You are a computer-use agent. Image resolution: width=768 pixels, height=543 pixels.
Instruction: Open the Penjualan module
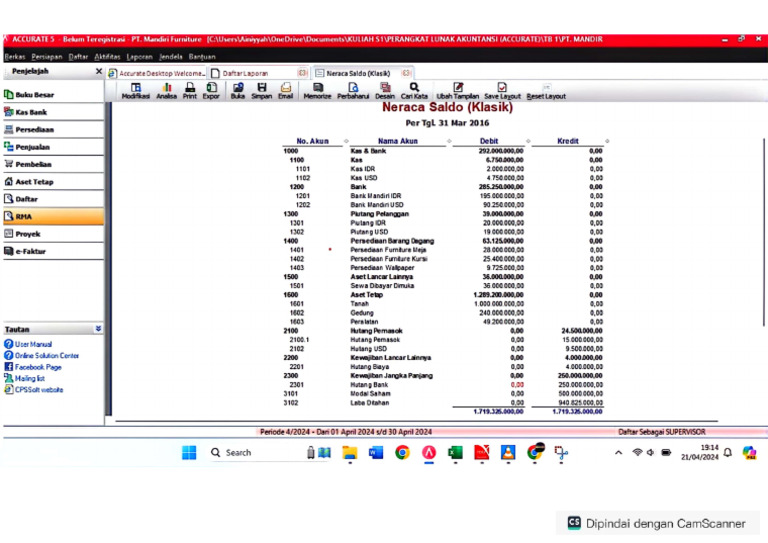53,147
